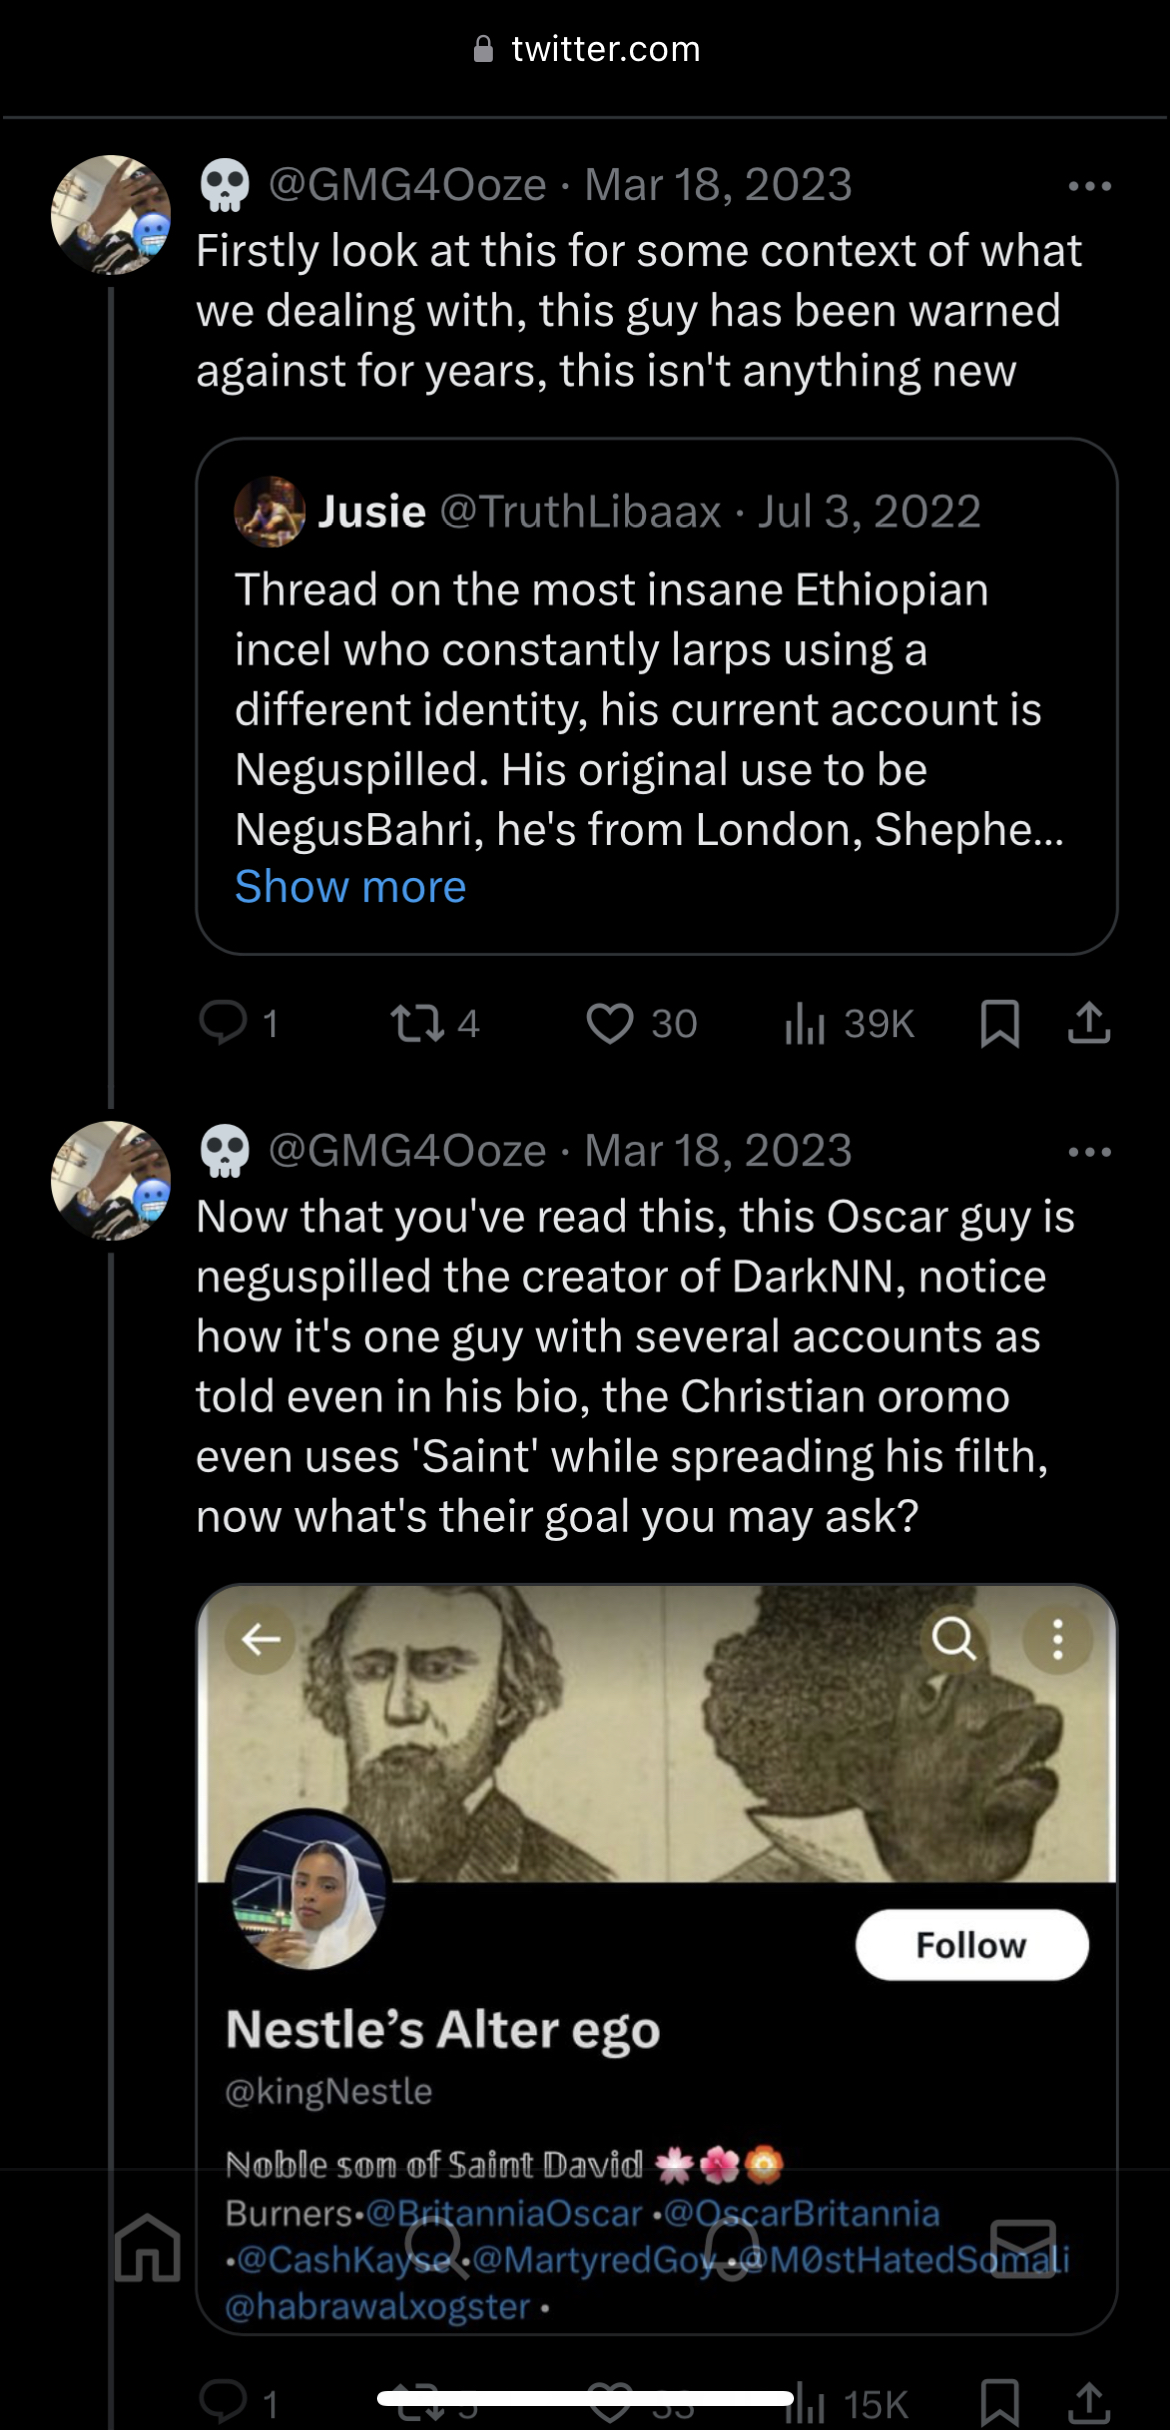Viewport: 1170px width, 2430px height.
Task: Open @TruthLibaax quoted tweet author
Action: (x=580, y=512)
